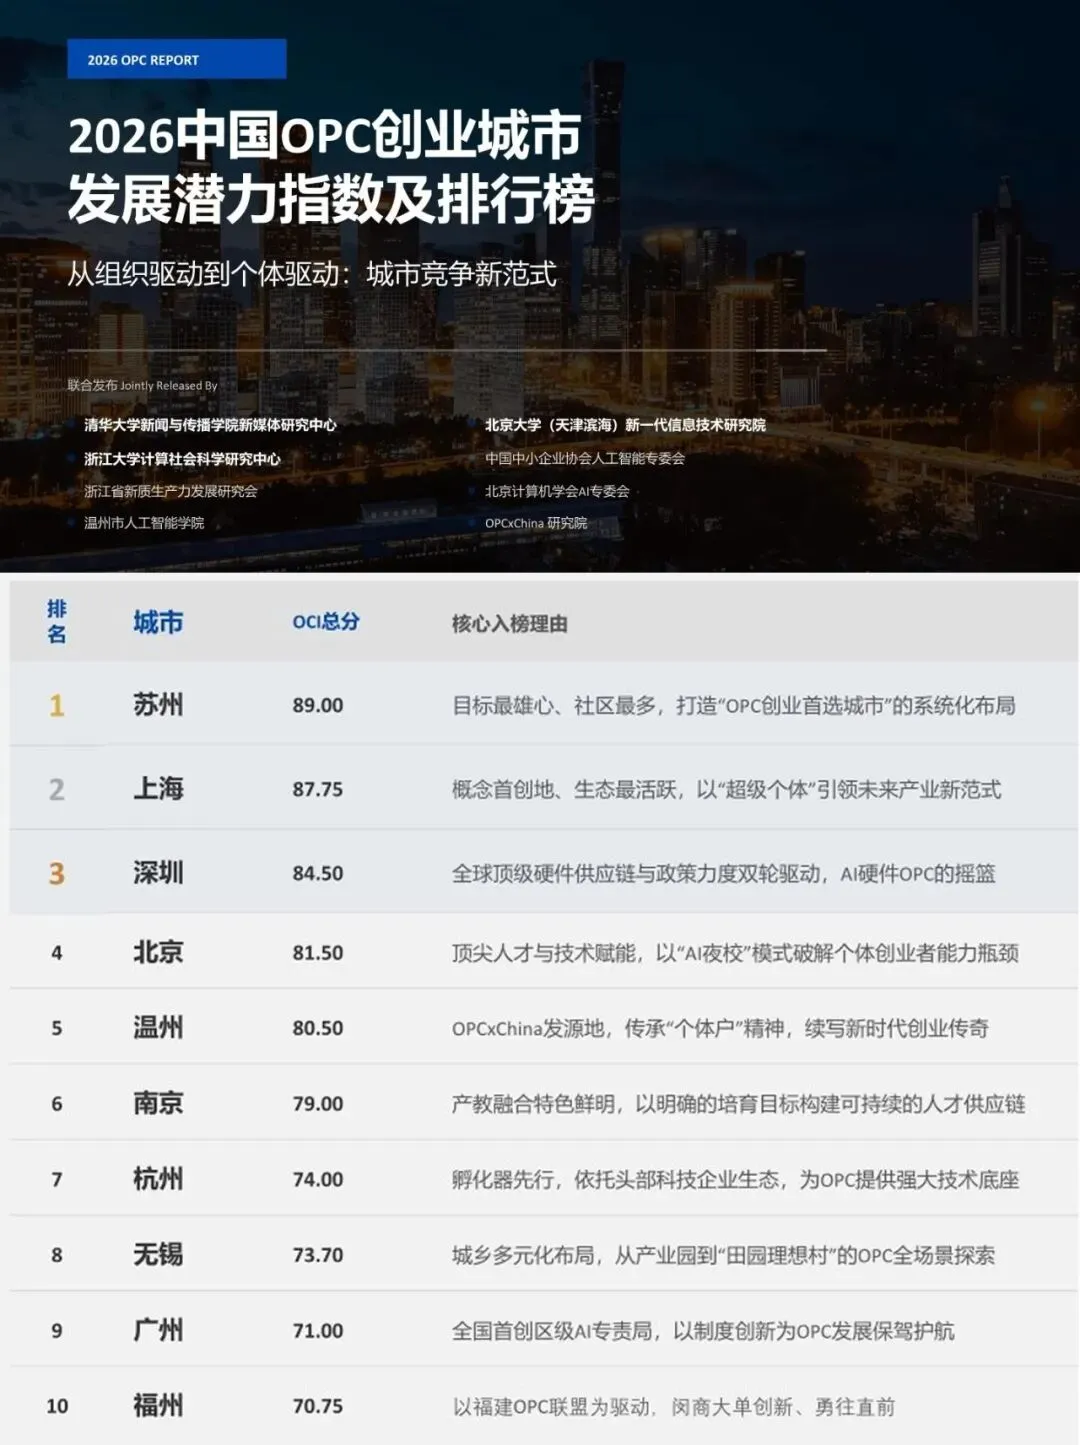
Task: Click the score 89.00
Action: coord(318,705)
